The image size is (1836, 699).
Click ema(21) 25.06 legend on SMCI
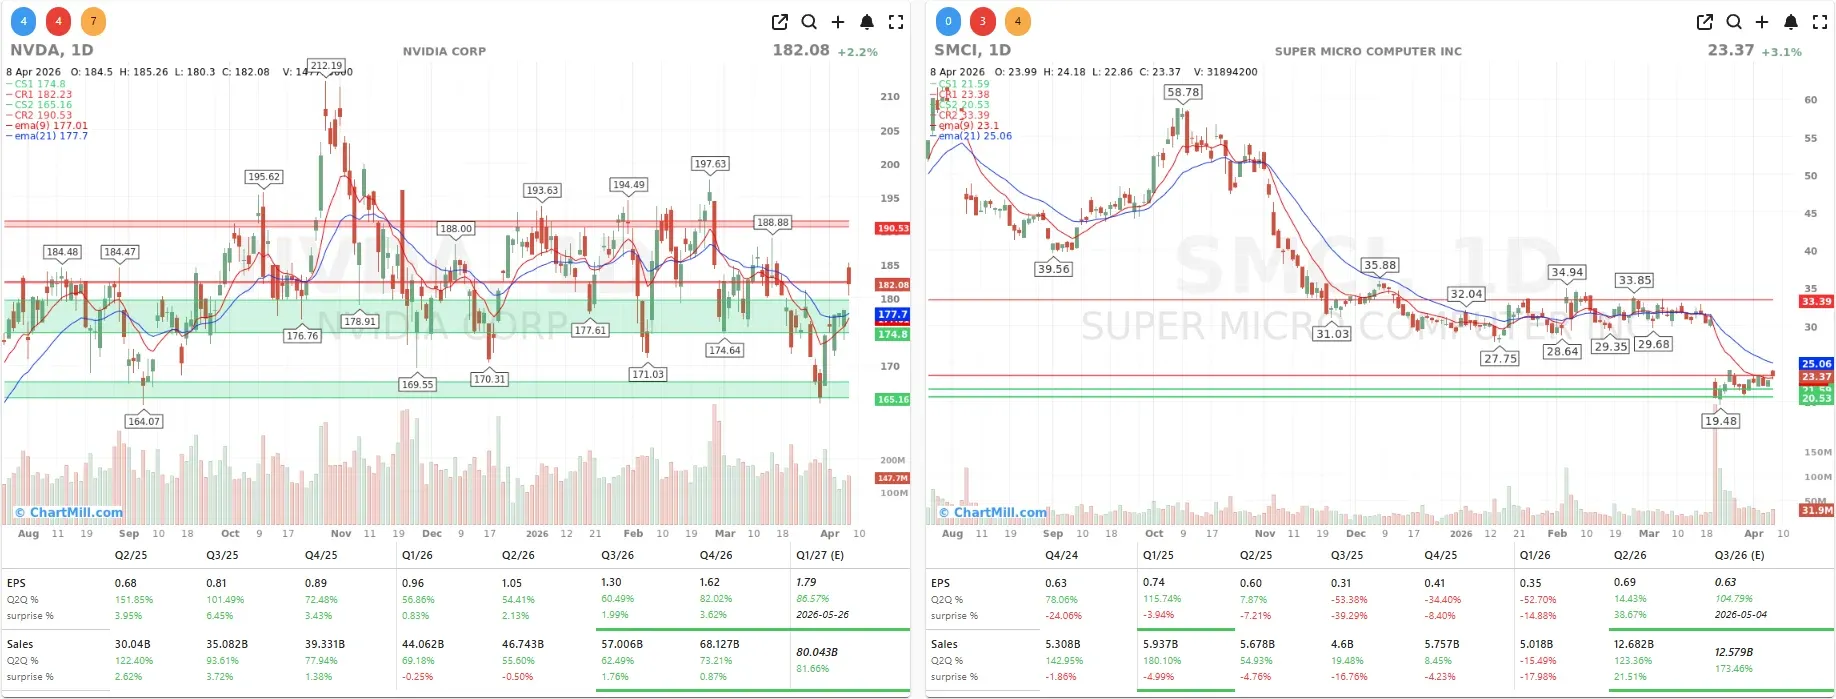click(972, 136)
